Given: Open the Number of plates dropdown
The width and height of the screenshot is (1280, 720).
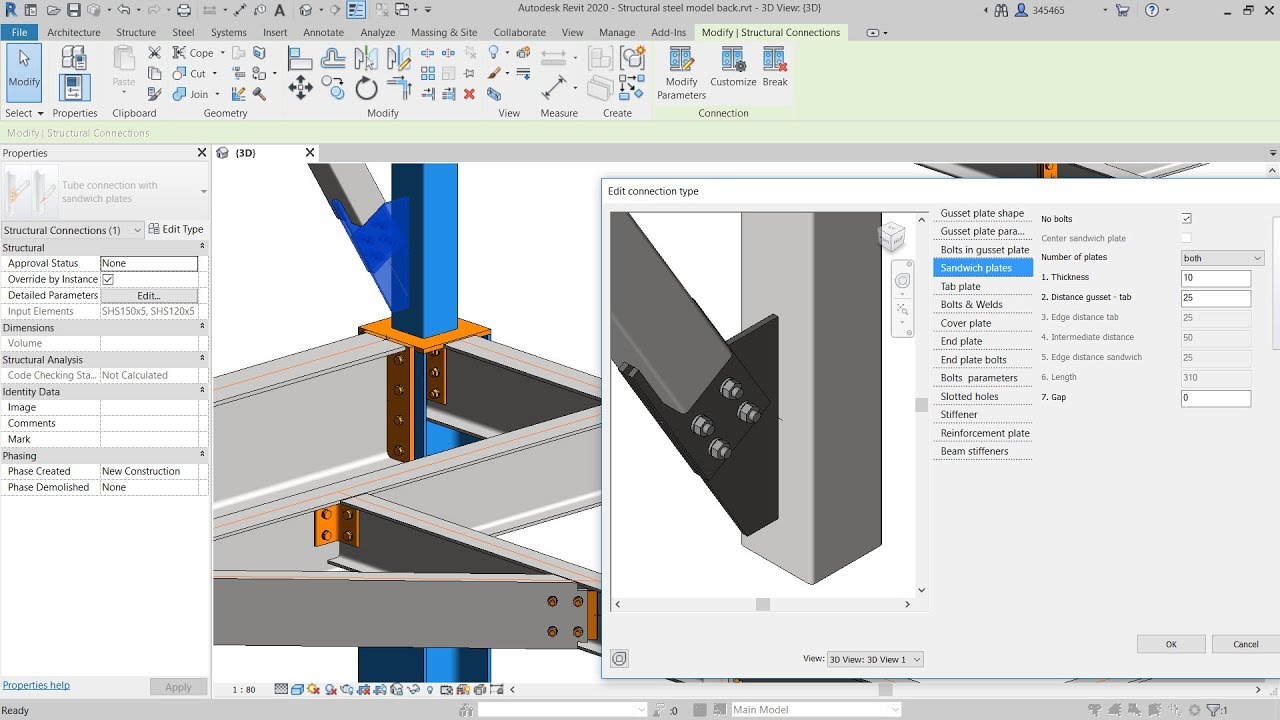Looking at the screenshot, I should (1222, 258).
